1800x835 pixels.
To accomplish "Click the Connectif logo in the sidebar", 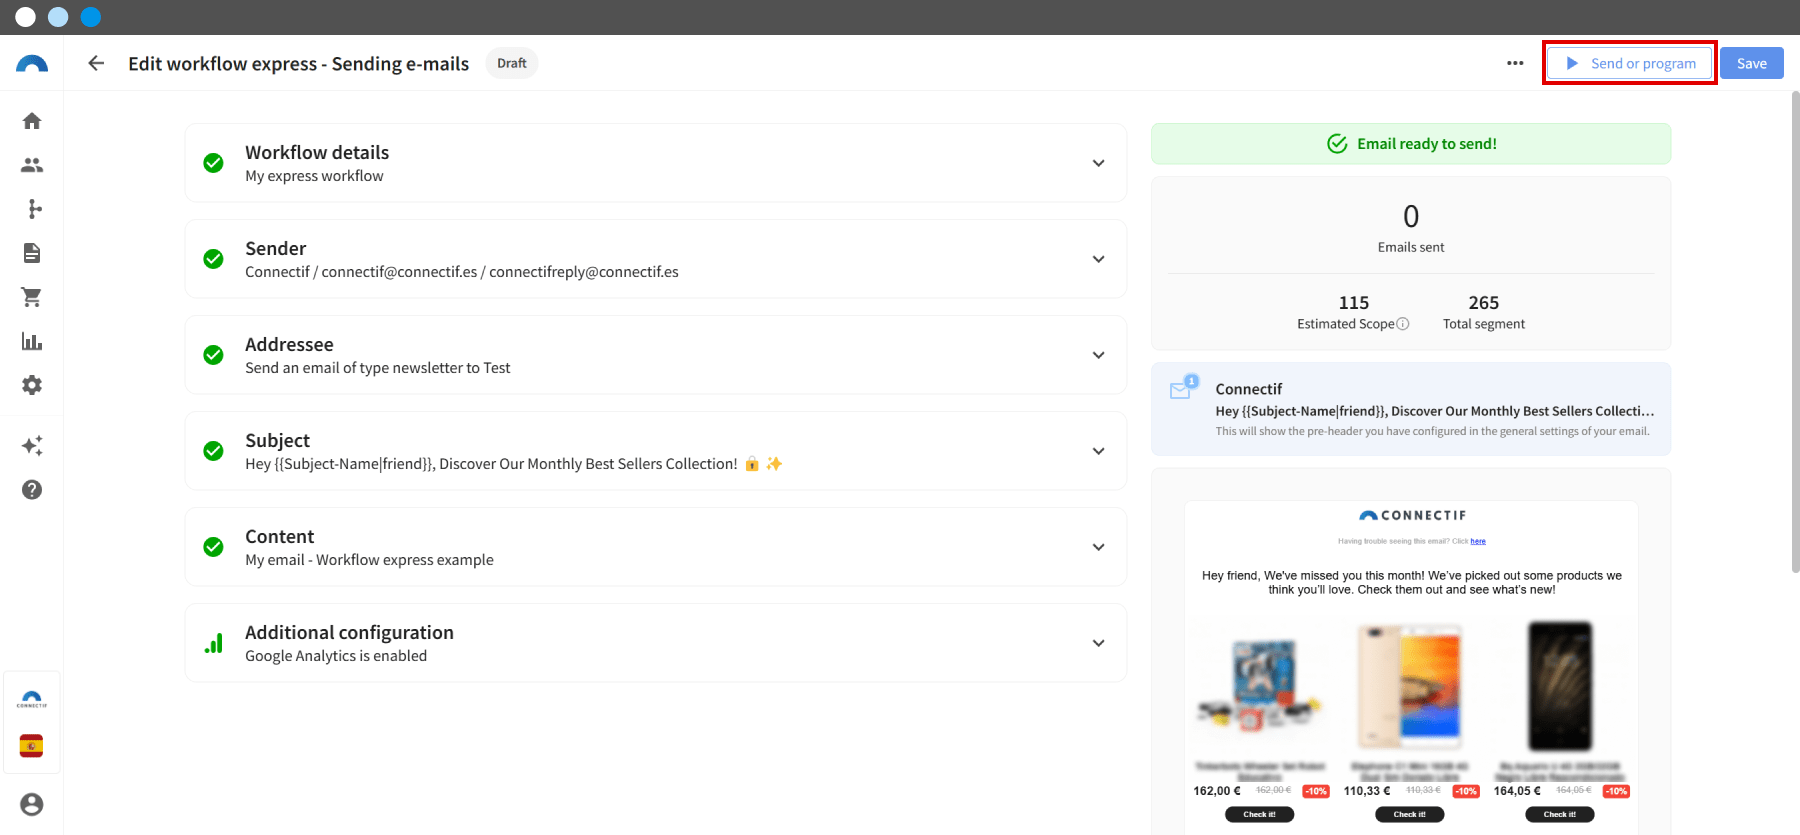I will point(32,63).
